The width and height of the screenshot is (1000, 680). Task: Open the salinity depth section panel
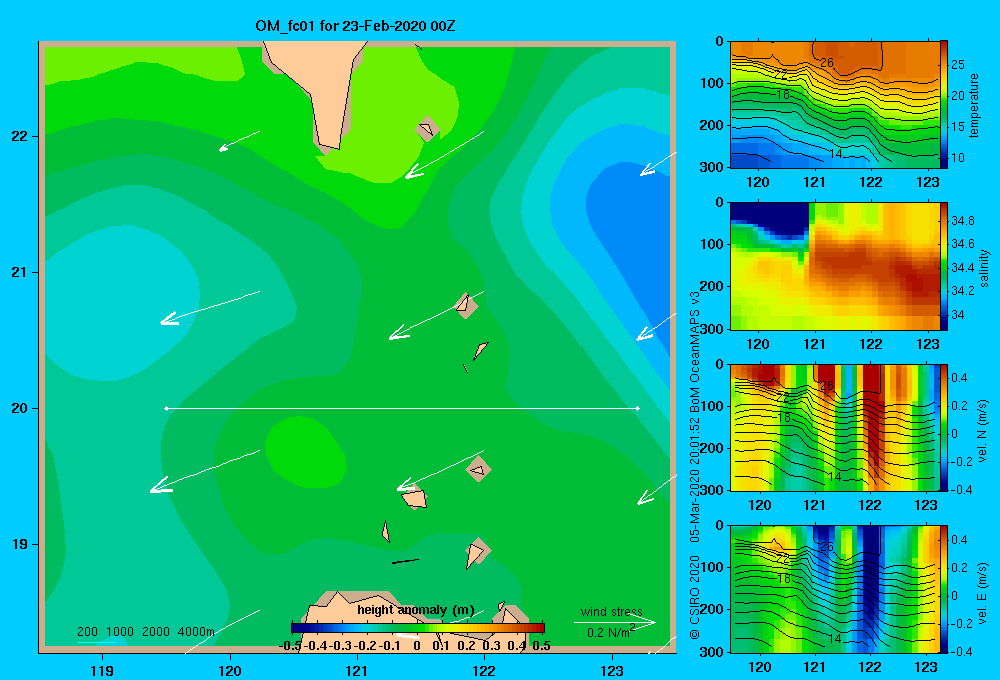click(834, 266)
